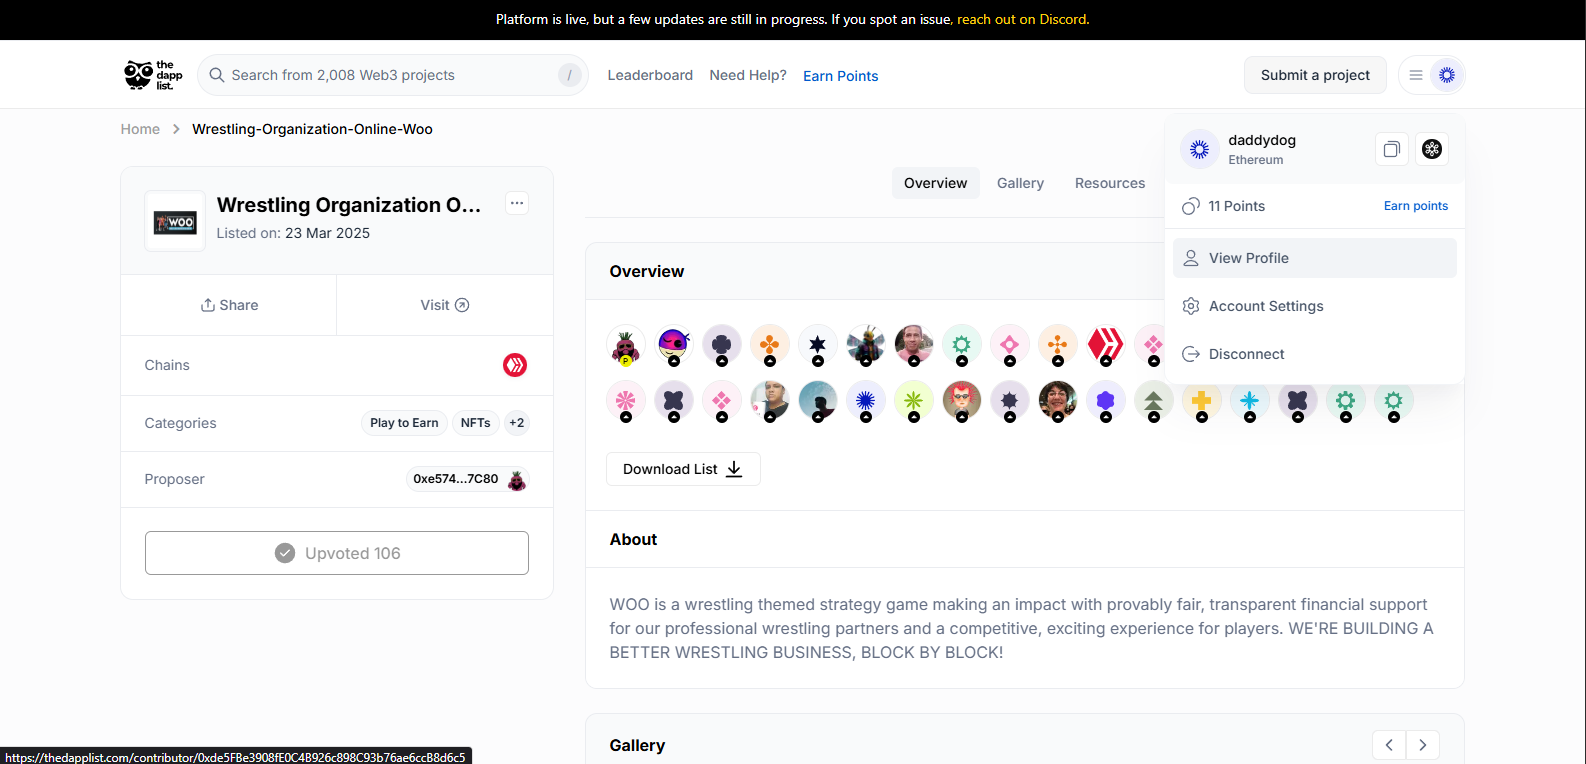Click the Account Settings gear icon

1191,306
